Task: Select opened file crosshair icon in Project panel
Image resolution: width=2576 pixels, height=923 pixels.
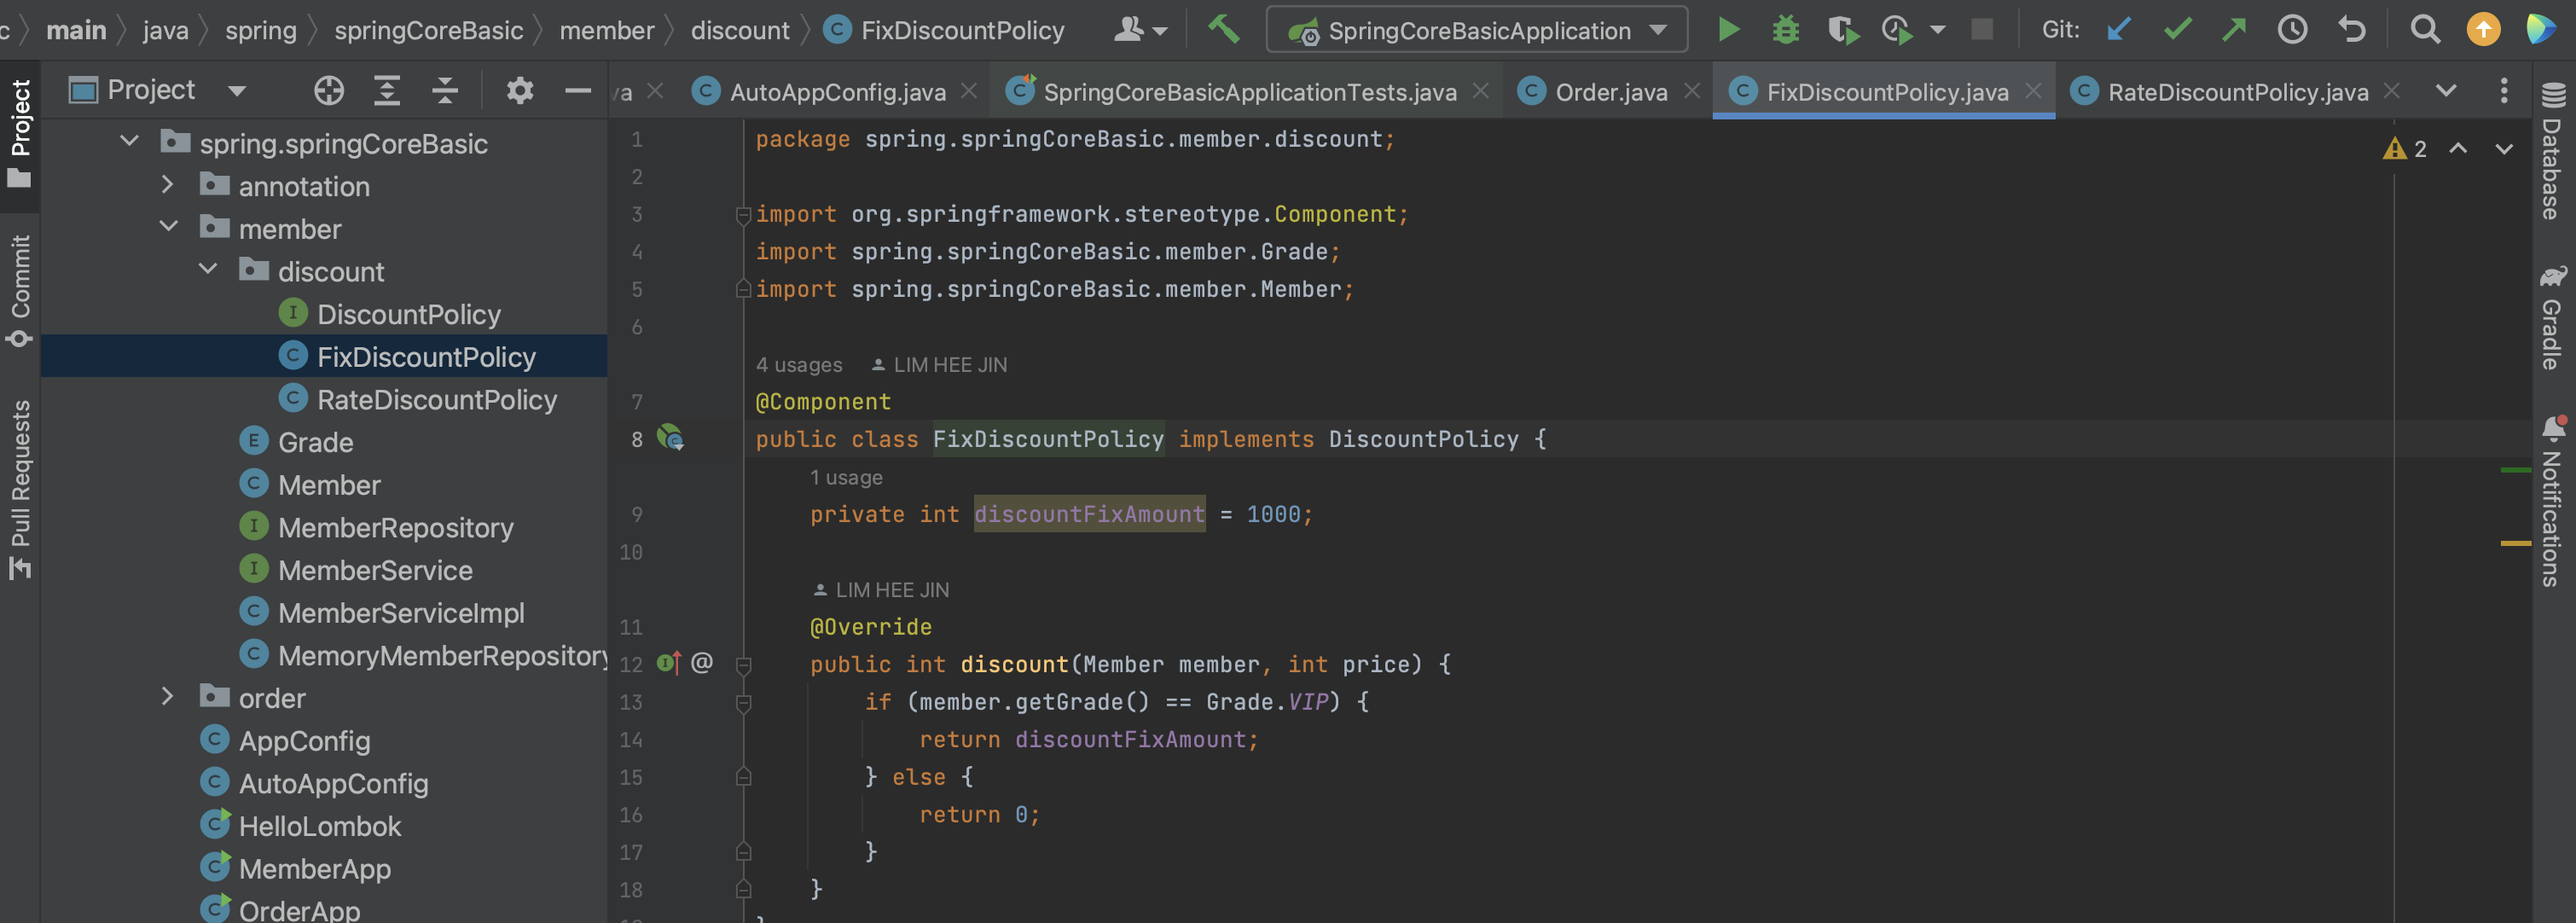Action: click(x=328, y=91)
